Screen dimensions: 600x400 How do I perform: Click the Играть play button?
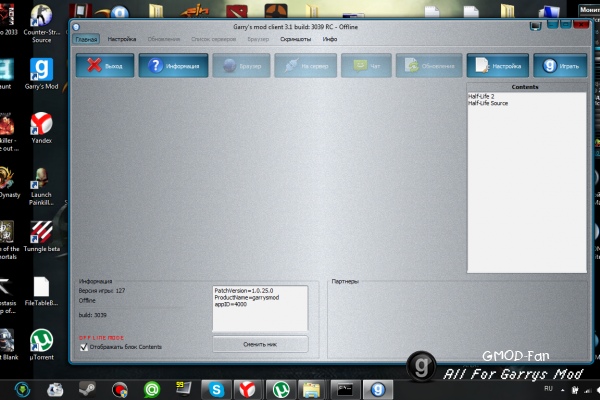pyautogui.click(x=560, y=66)
